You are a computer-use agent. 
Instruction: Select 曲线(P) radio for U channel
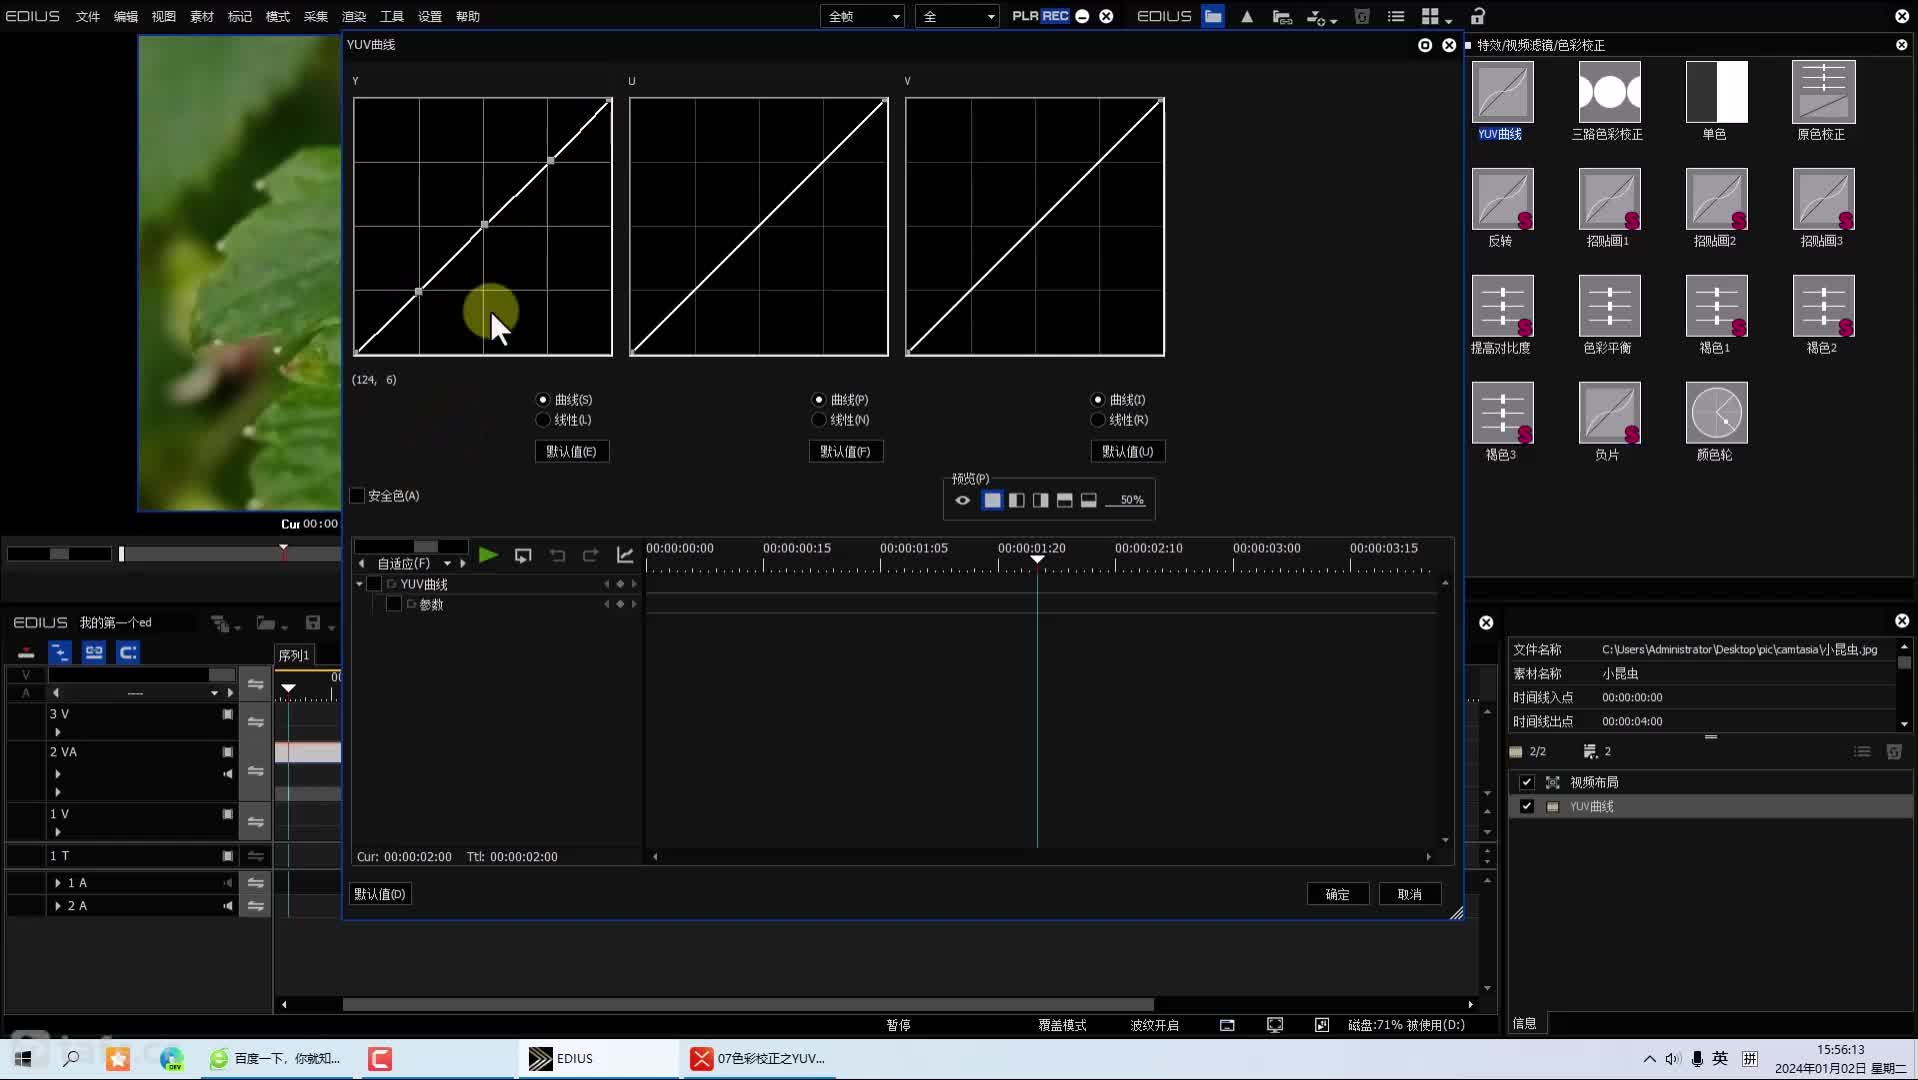[x=819, y=400]
